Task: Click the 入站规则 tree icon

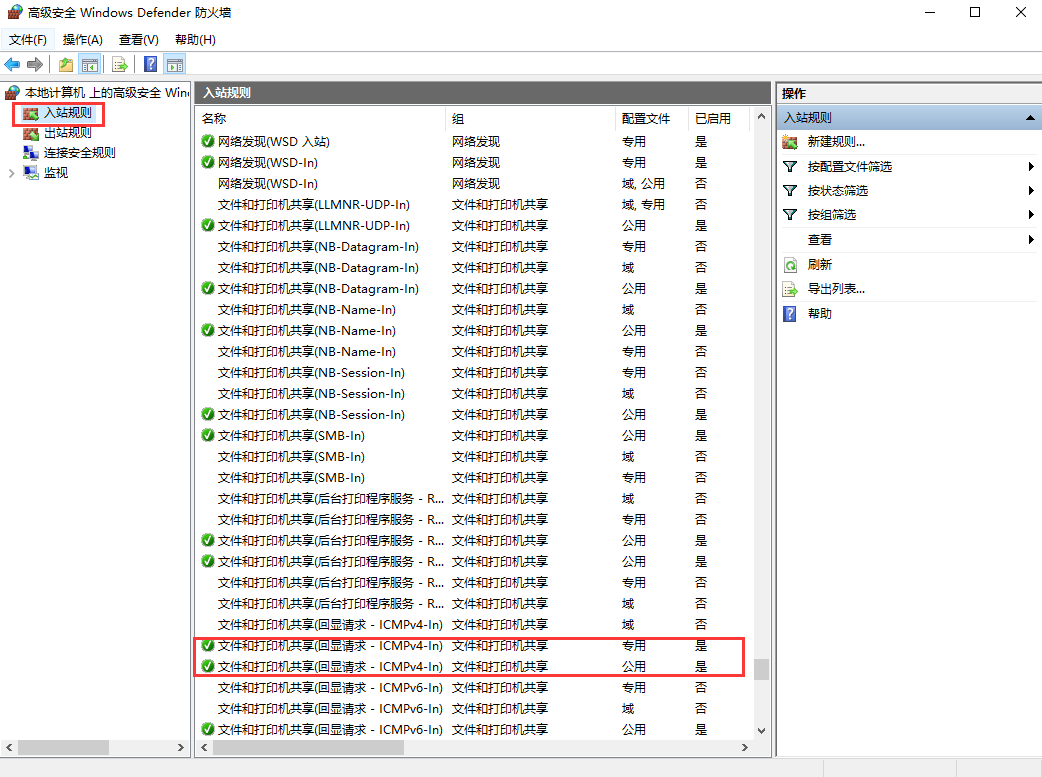Action: tap(31, 114)
